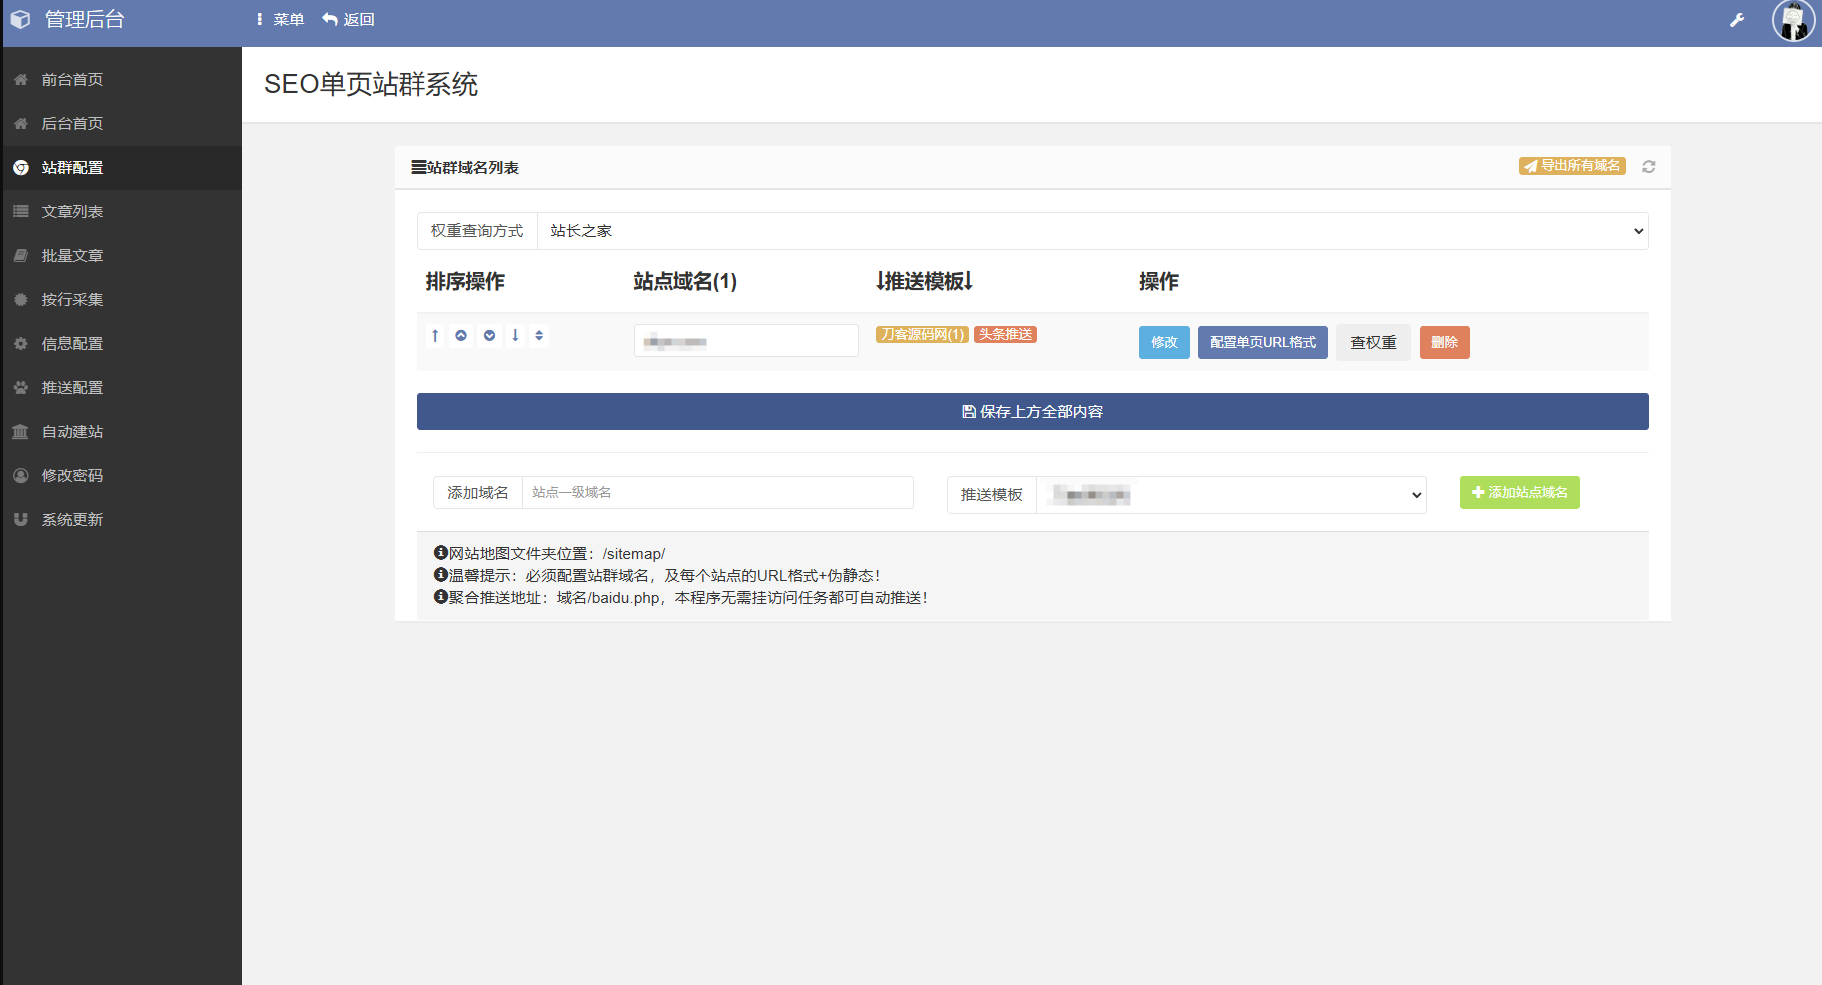Open the 推送配置 settings
1822x985 pixels.
pyautogui.click(x=71, y=387)
